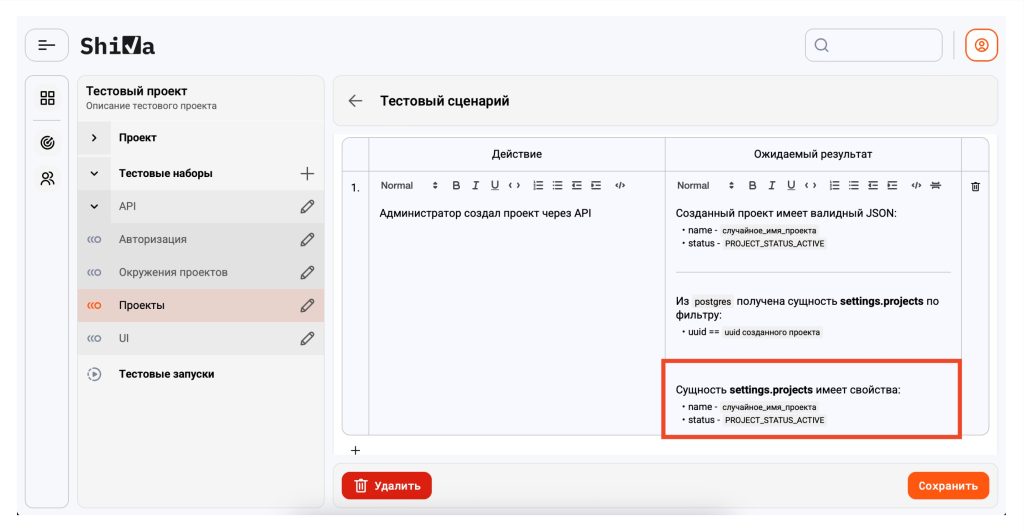Click the red Удалить button
The height and width of the screenshot is (531, 1024).
(x=386, y=486)
